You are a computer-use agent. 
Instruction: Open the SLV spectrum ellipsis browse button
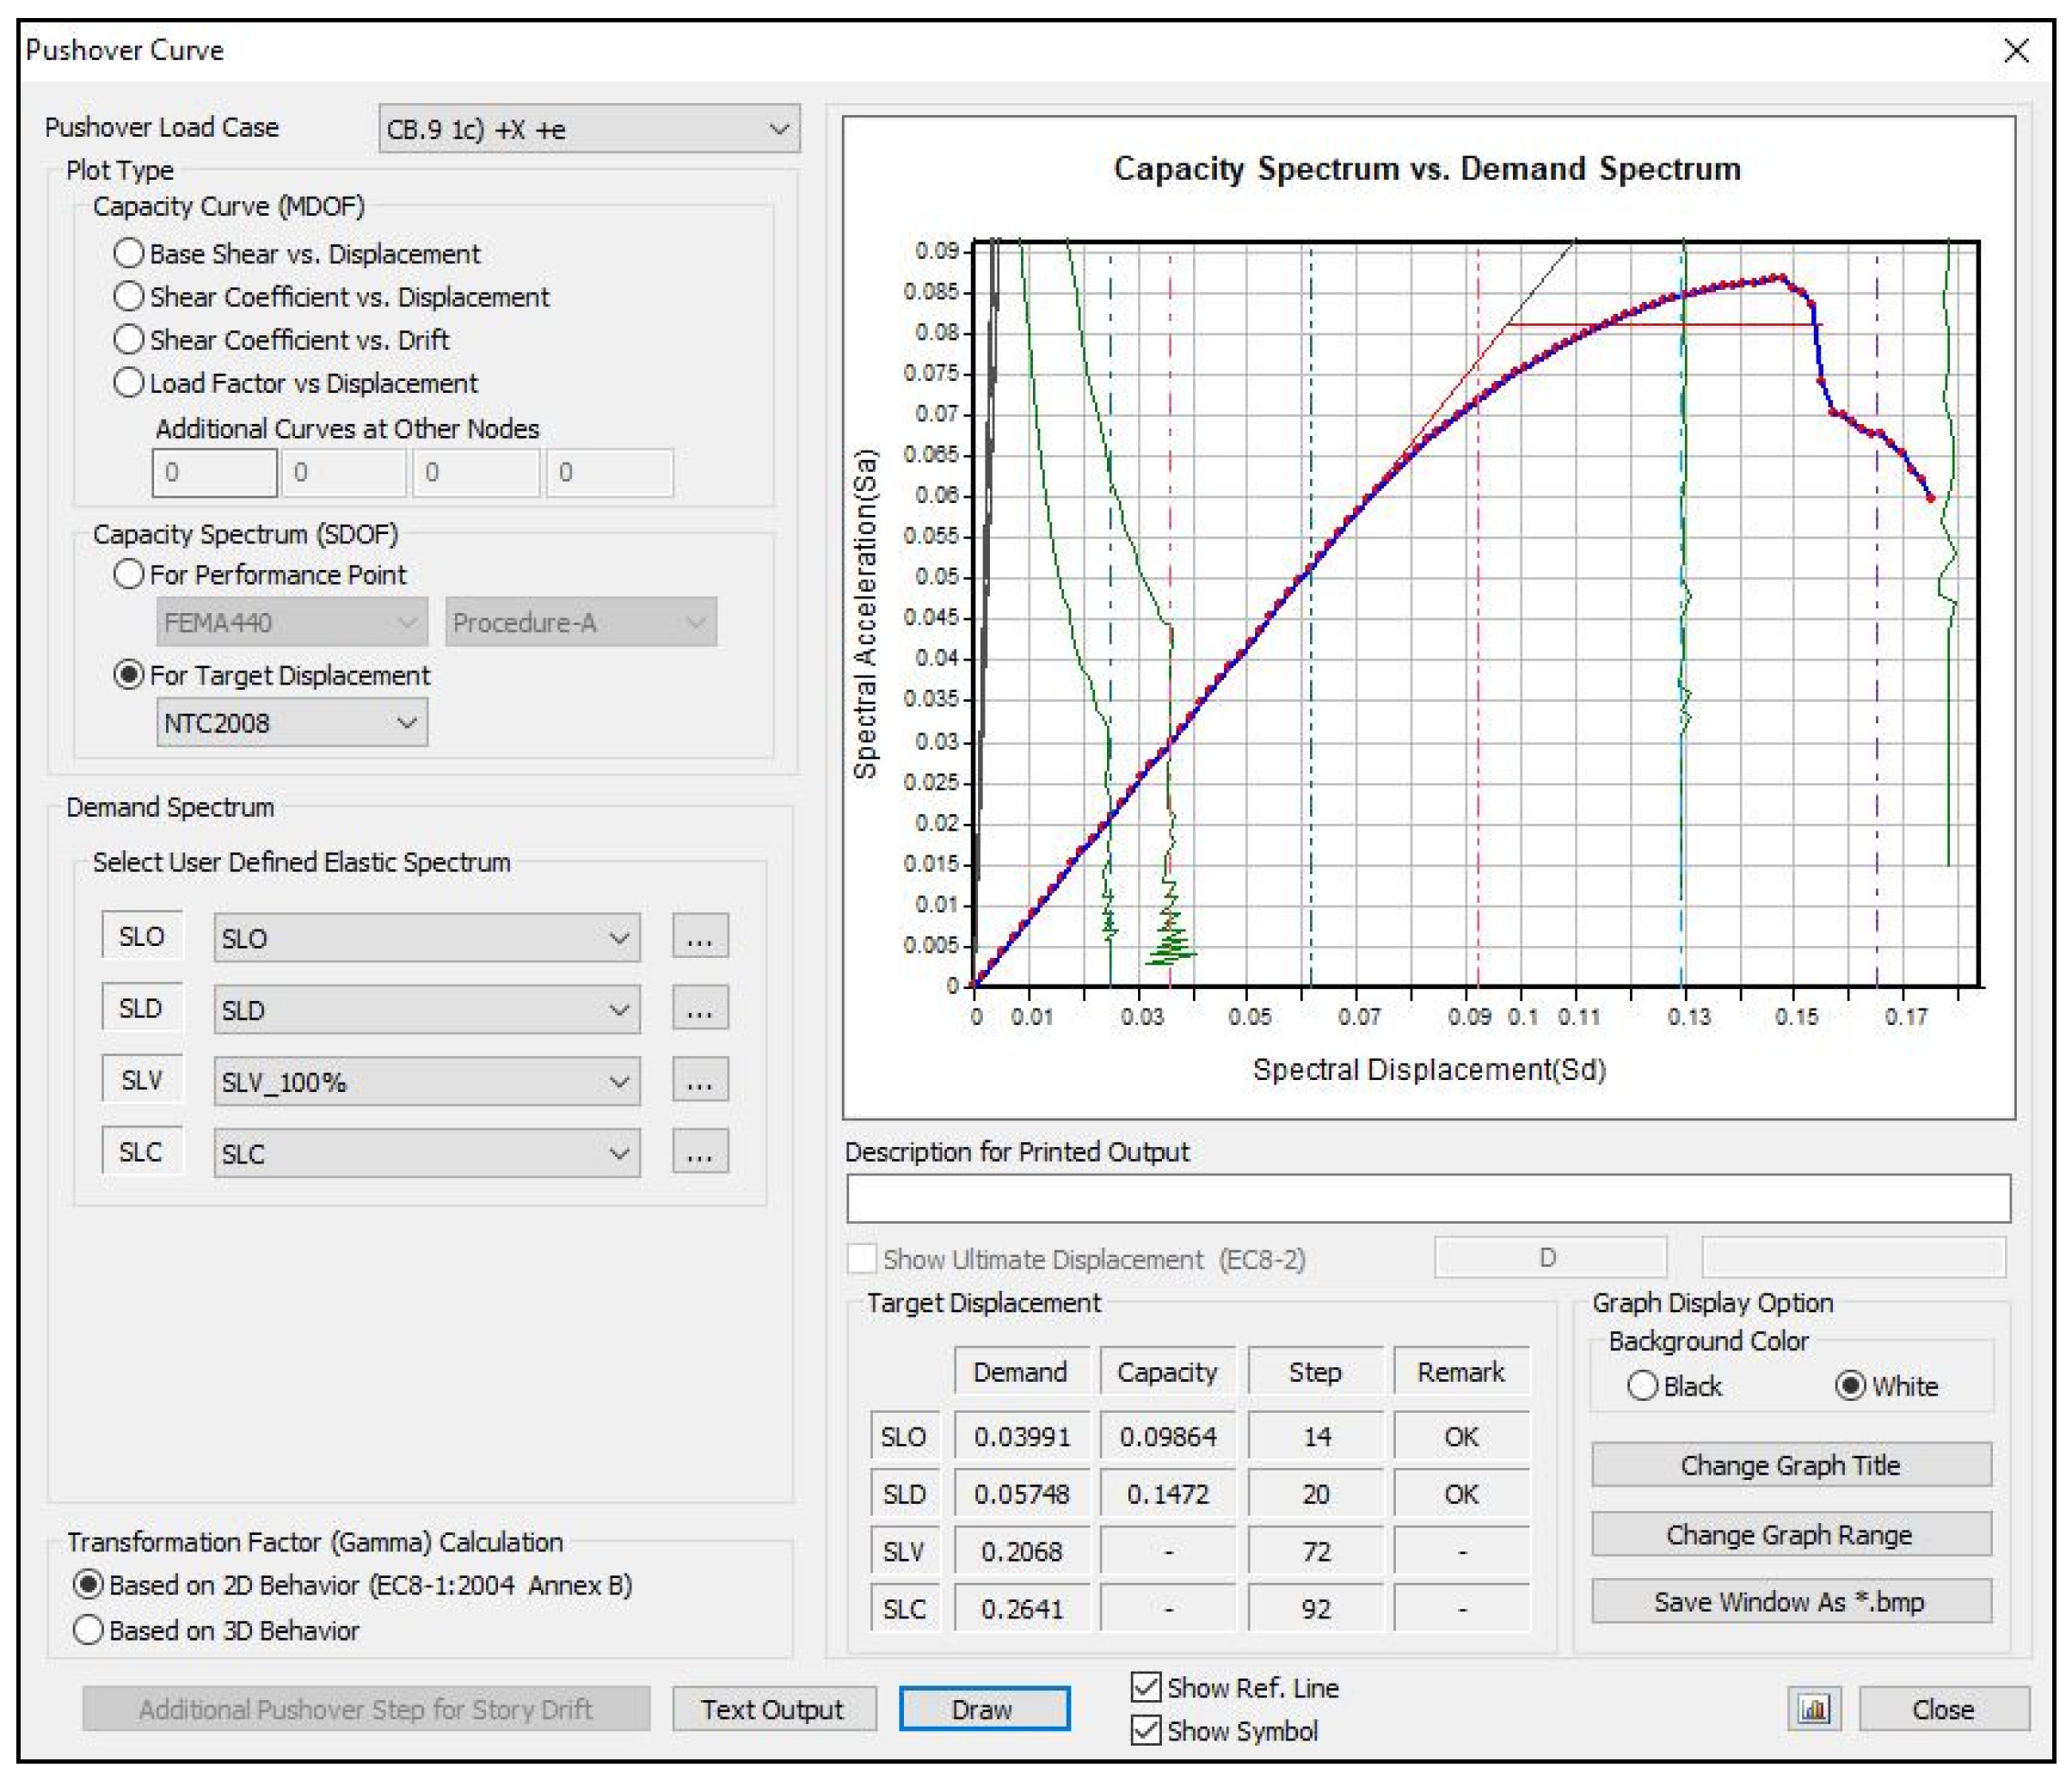click(x=699, y=1081)
